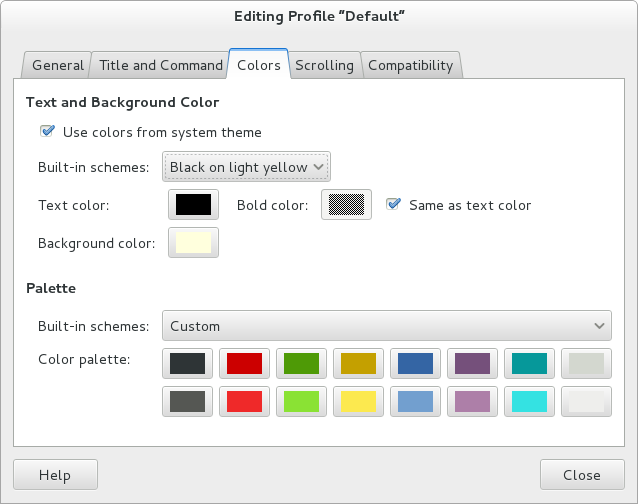Screen dimensions: 638x504
Task: Select the dark green palette swatch
Action: (301, 362)
